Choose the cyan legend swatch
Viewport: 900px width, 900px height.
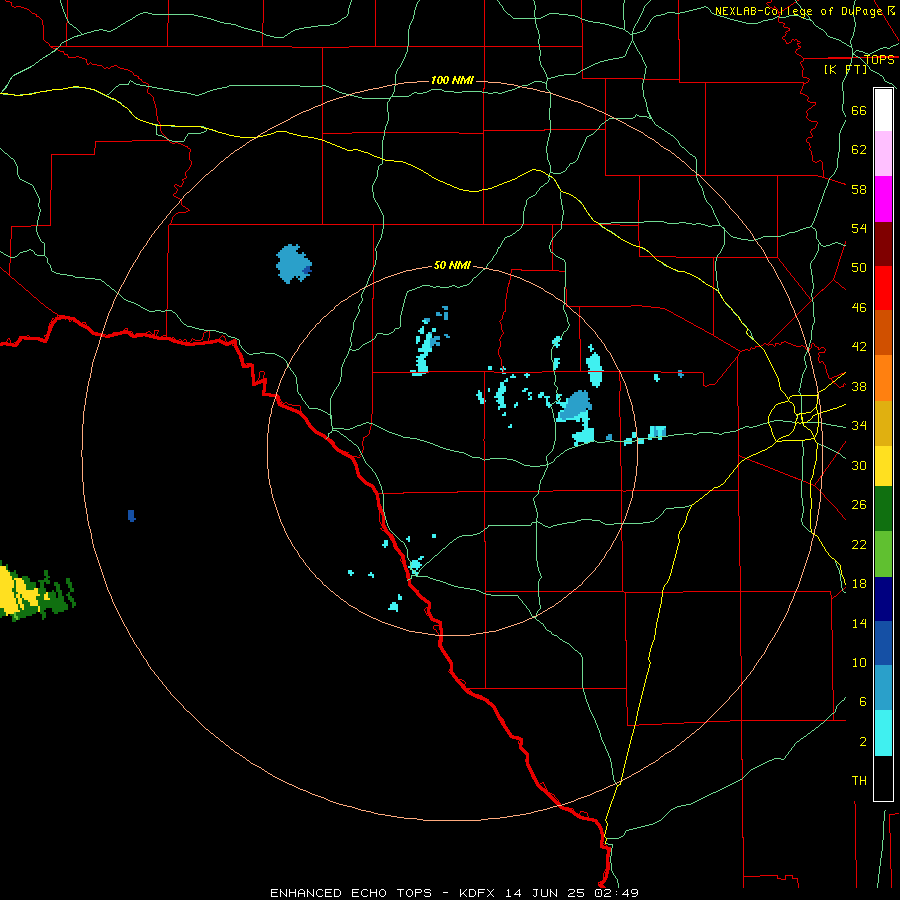point(883,733)
